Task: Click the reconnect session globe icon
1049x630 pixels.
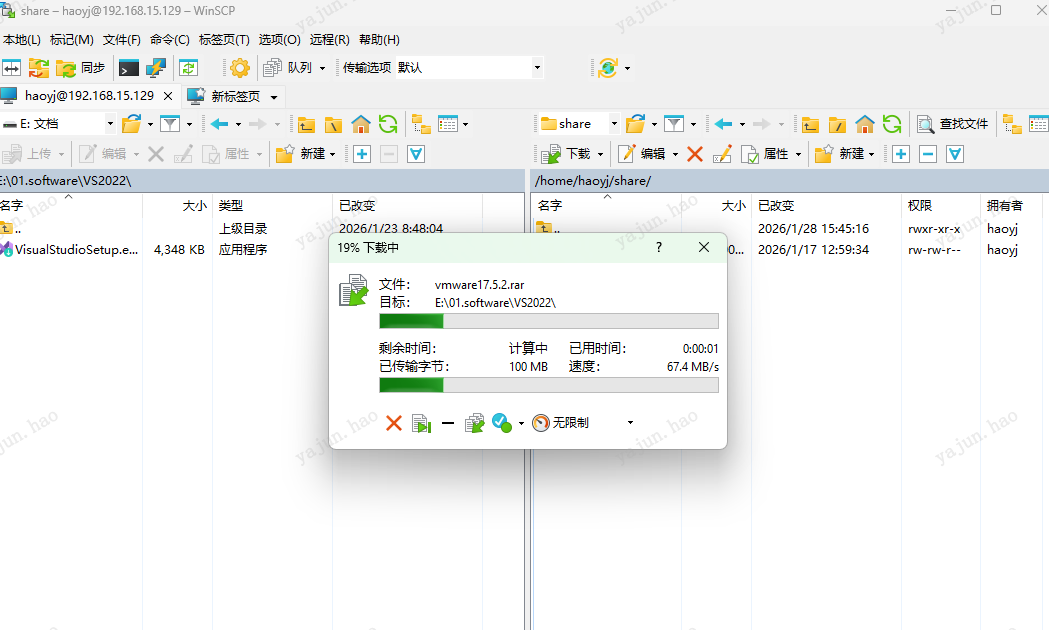Action: coord(607,68)
